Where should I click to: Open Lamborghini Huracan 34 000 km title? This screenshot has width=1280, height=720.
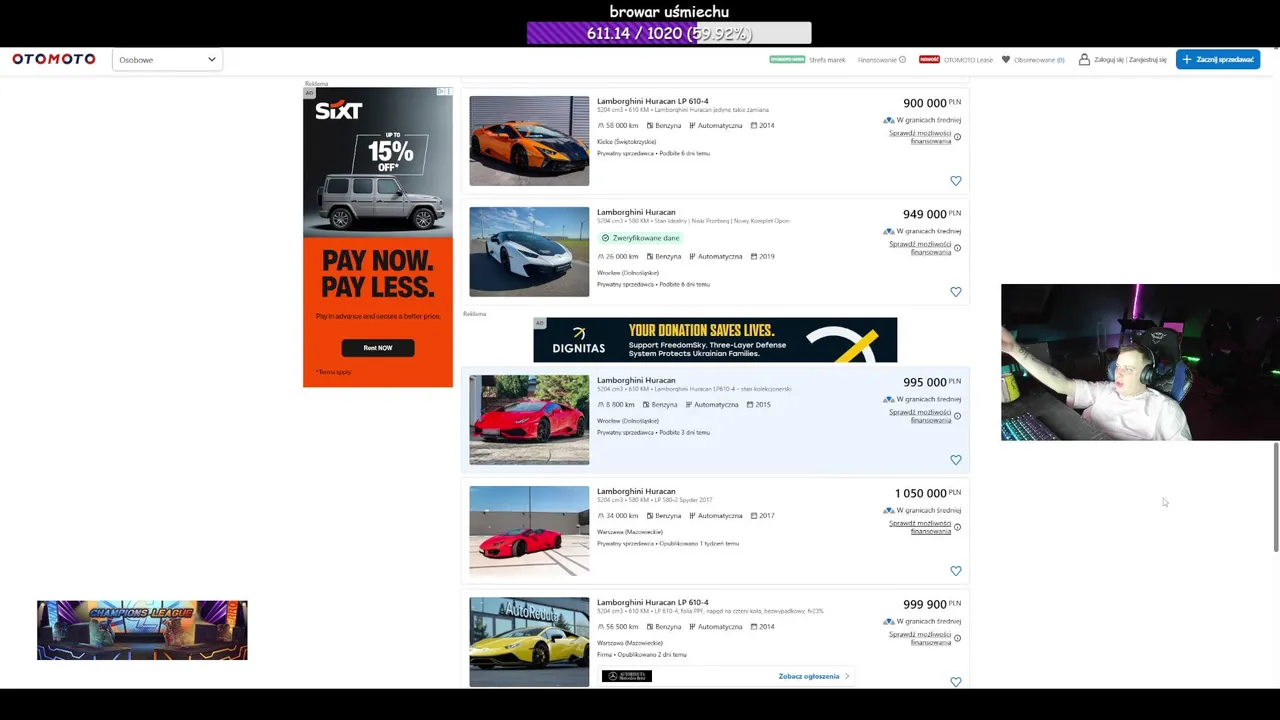(x=636, y=491)
